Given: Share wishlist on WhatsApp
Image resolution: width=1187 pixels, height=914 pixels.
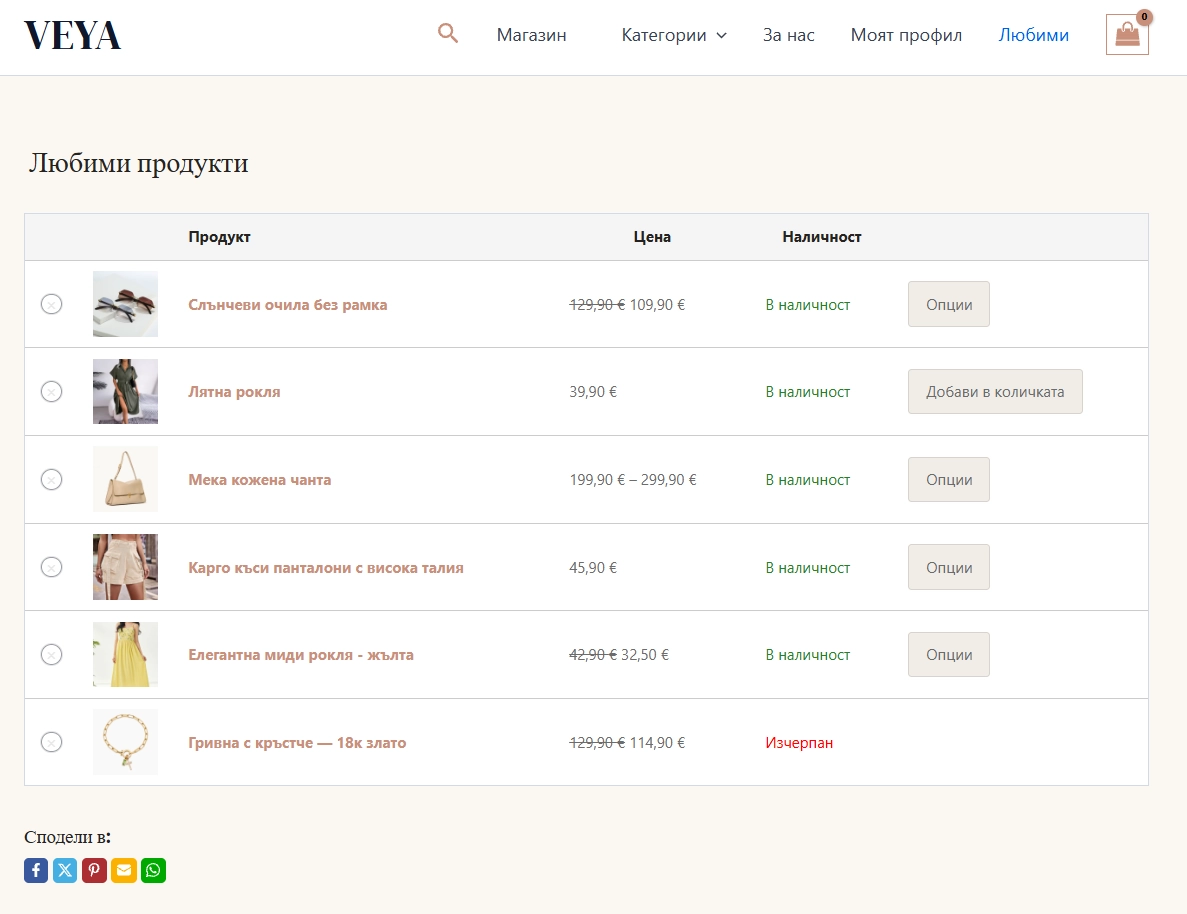Looking at the screenshot, I should click(x=154, y=870).
